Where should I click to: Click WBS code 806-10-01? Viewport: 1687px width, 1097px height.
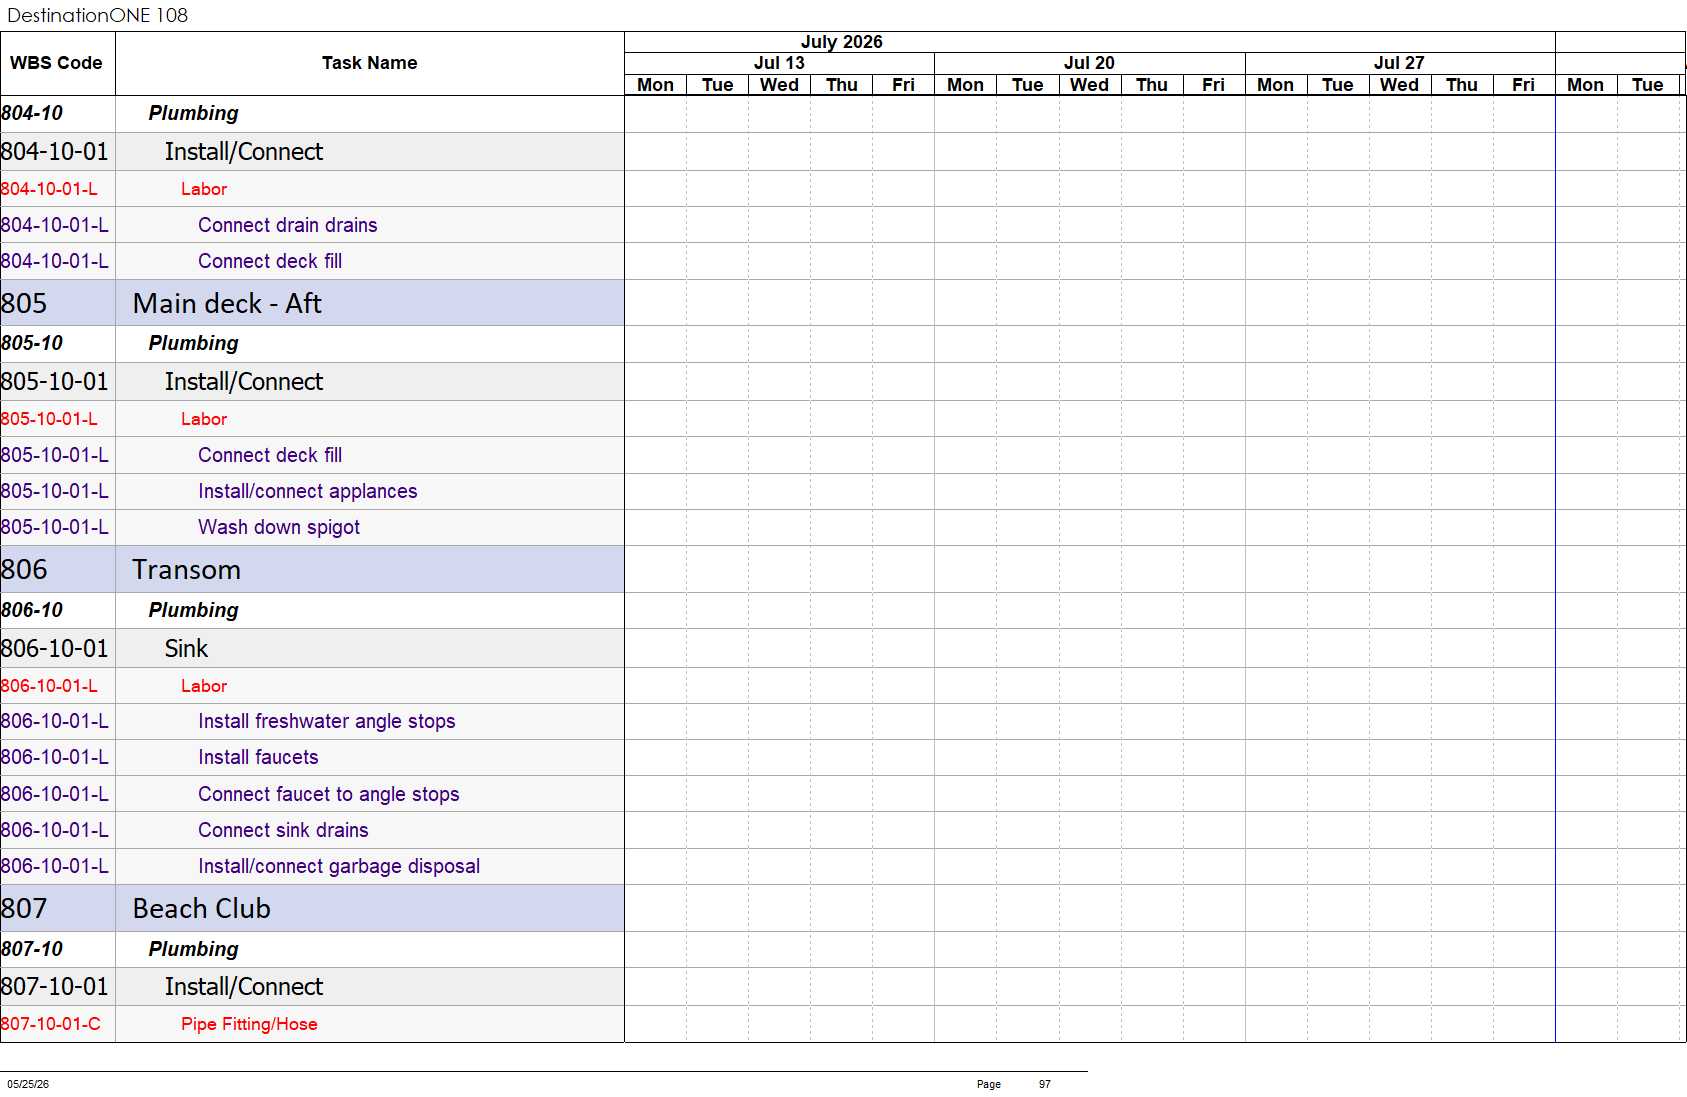[x=57, y=648]
